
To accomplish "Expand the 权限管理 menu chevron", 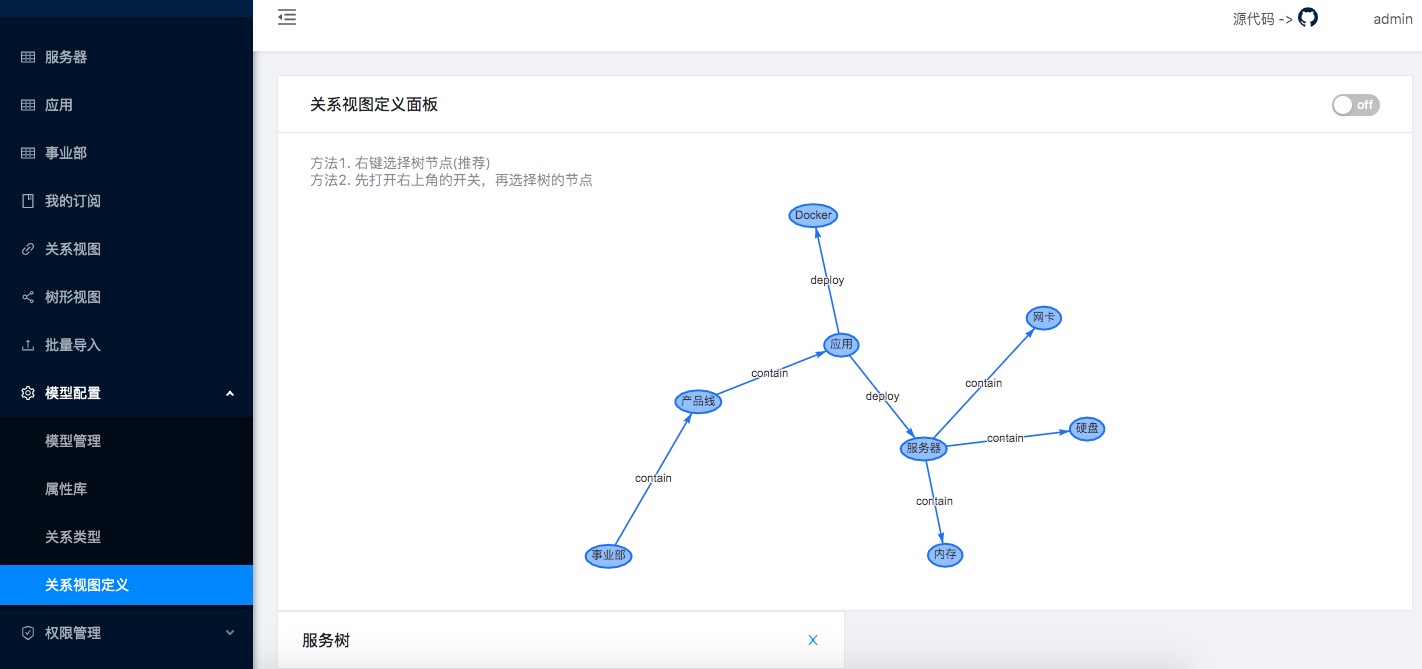I will coord(230,633).
